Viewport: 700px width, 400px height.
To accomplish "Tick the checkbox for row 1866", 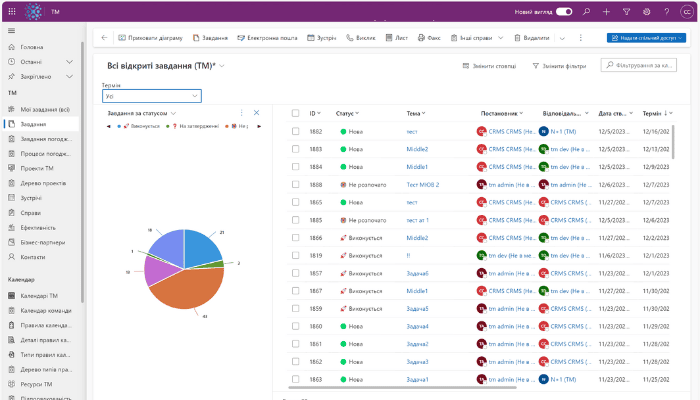I will click(295, 237).
